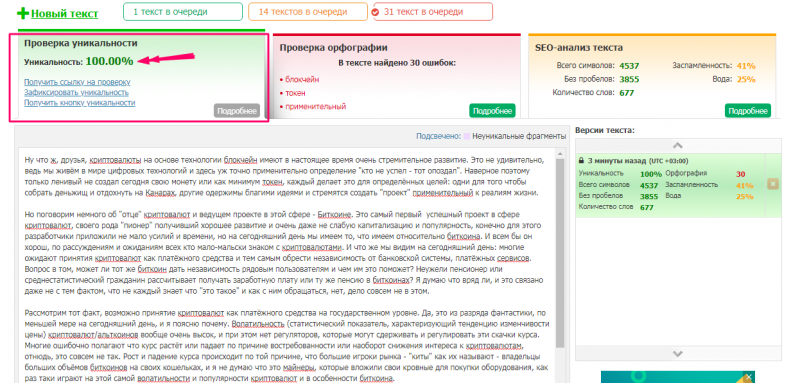Click the misspelled word токен in error list
The image size is (800, 383).
[x=295, y=93]
